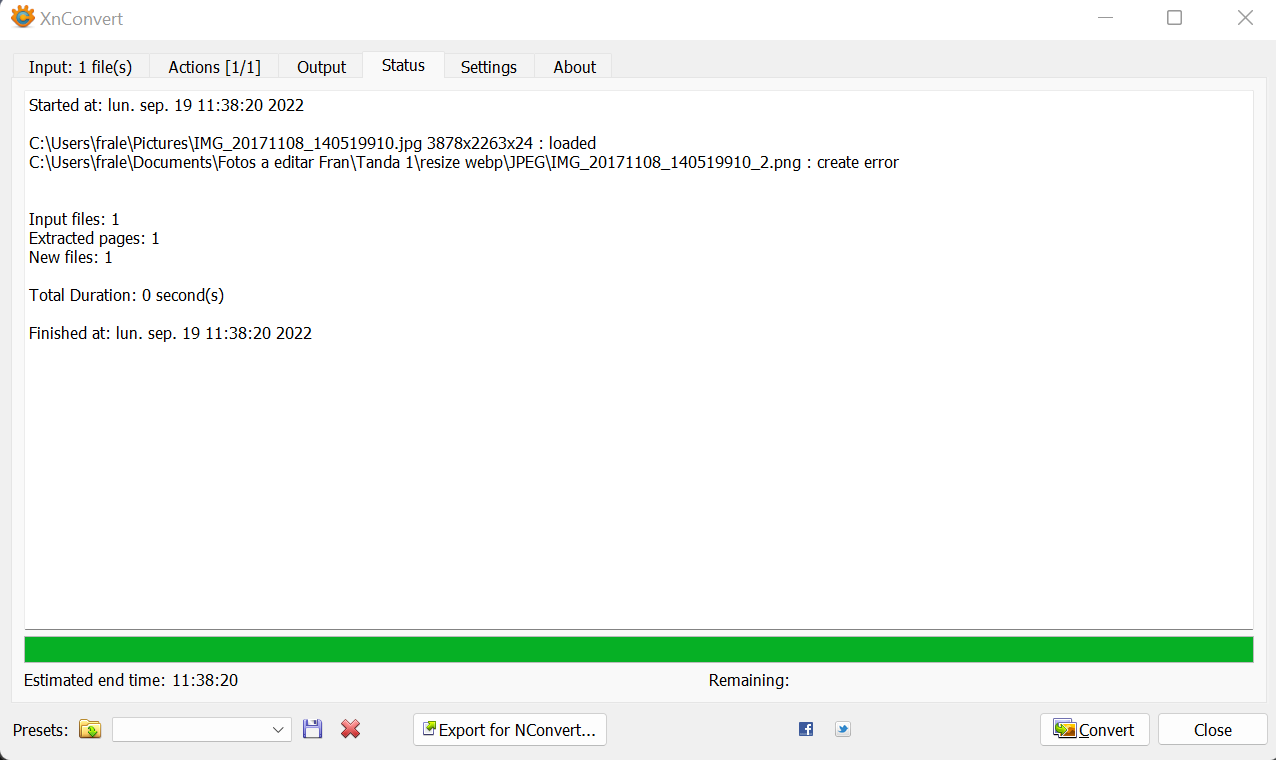The image size is (1276, 760).
Task: Click the 'Started at' log line
Action: (x=166, y=105)
